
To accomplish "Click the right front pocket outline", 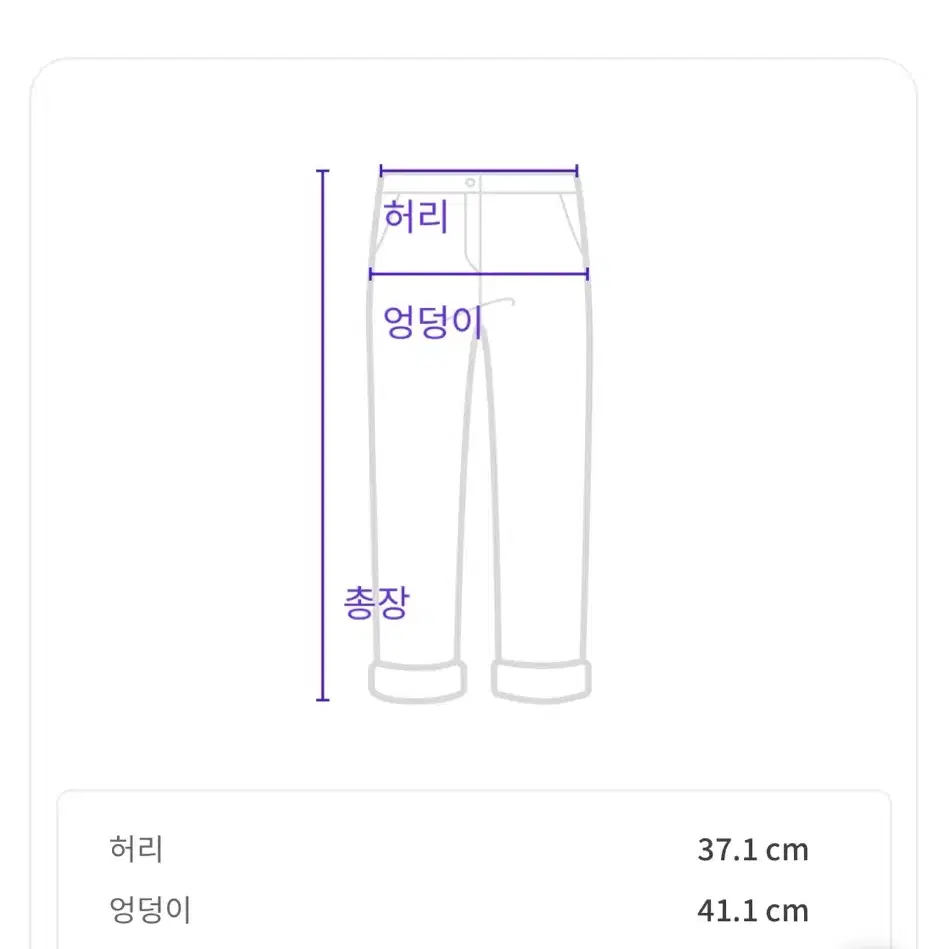I will tap(573, 226).
